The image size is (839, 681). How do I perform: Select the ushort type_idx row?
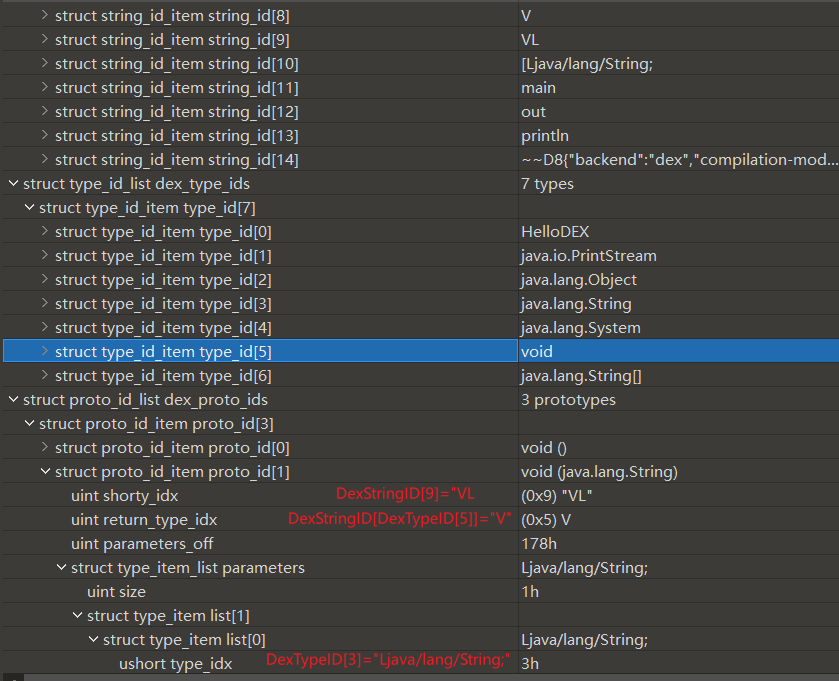pos(176,664)
